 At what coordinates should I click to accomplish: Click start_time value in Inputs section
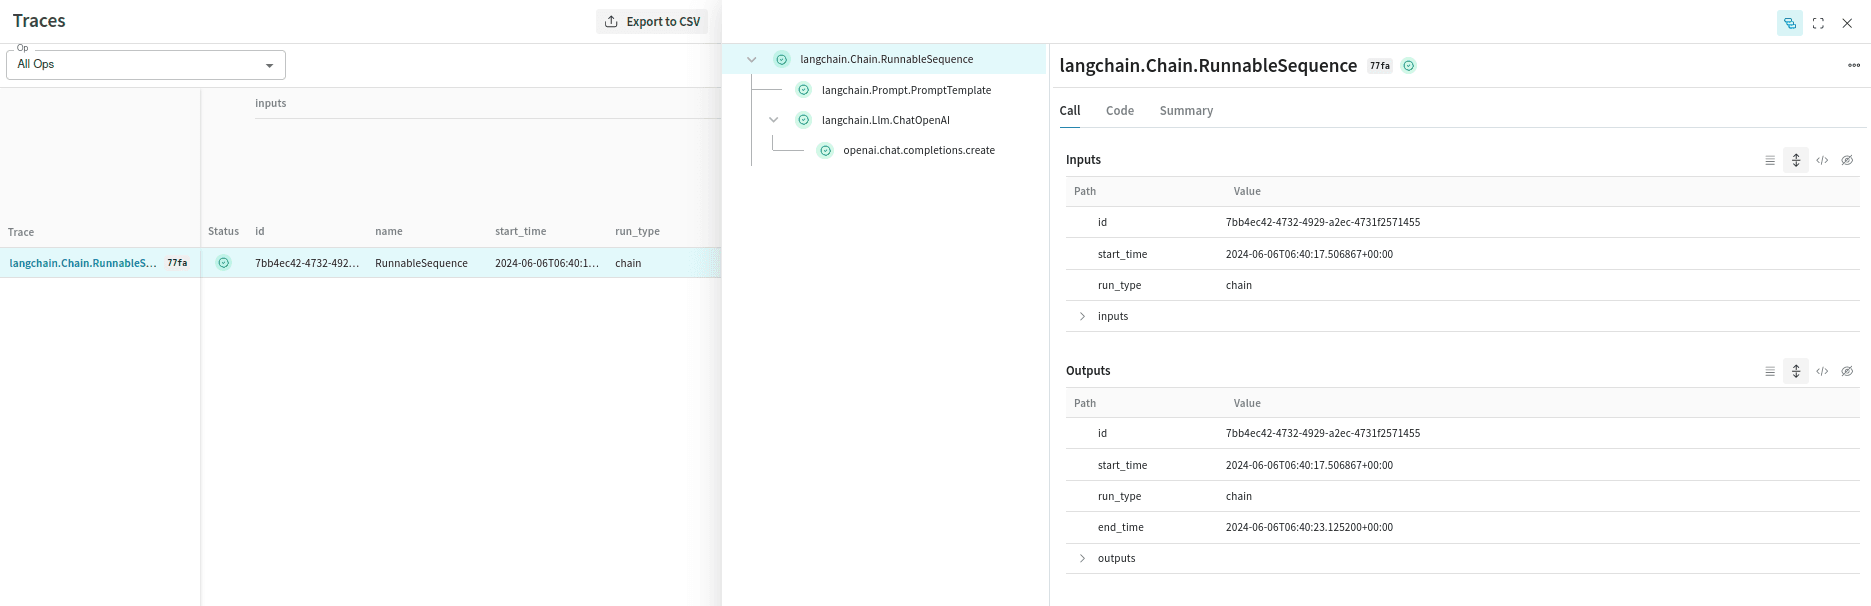tap(1309, 254)
